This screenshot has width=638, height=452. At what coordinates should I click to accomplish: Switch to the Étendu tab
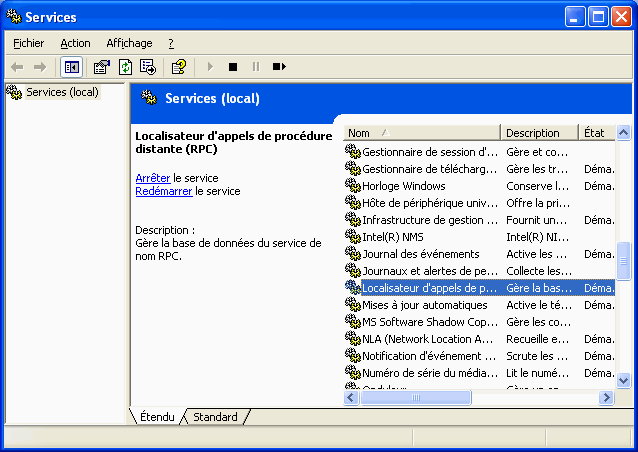click(x=157, y=417)
